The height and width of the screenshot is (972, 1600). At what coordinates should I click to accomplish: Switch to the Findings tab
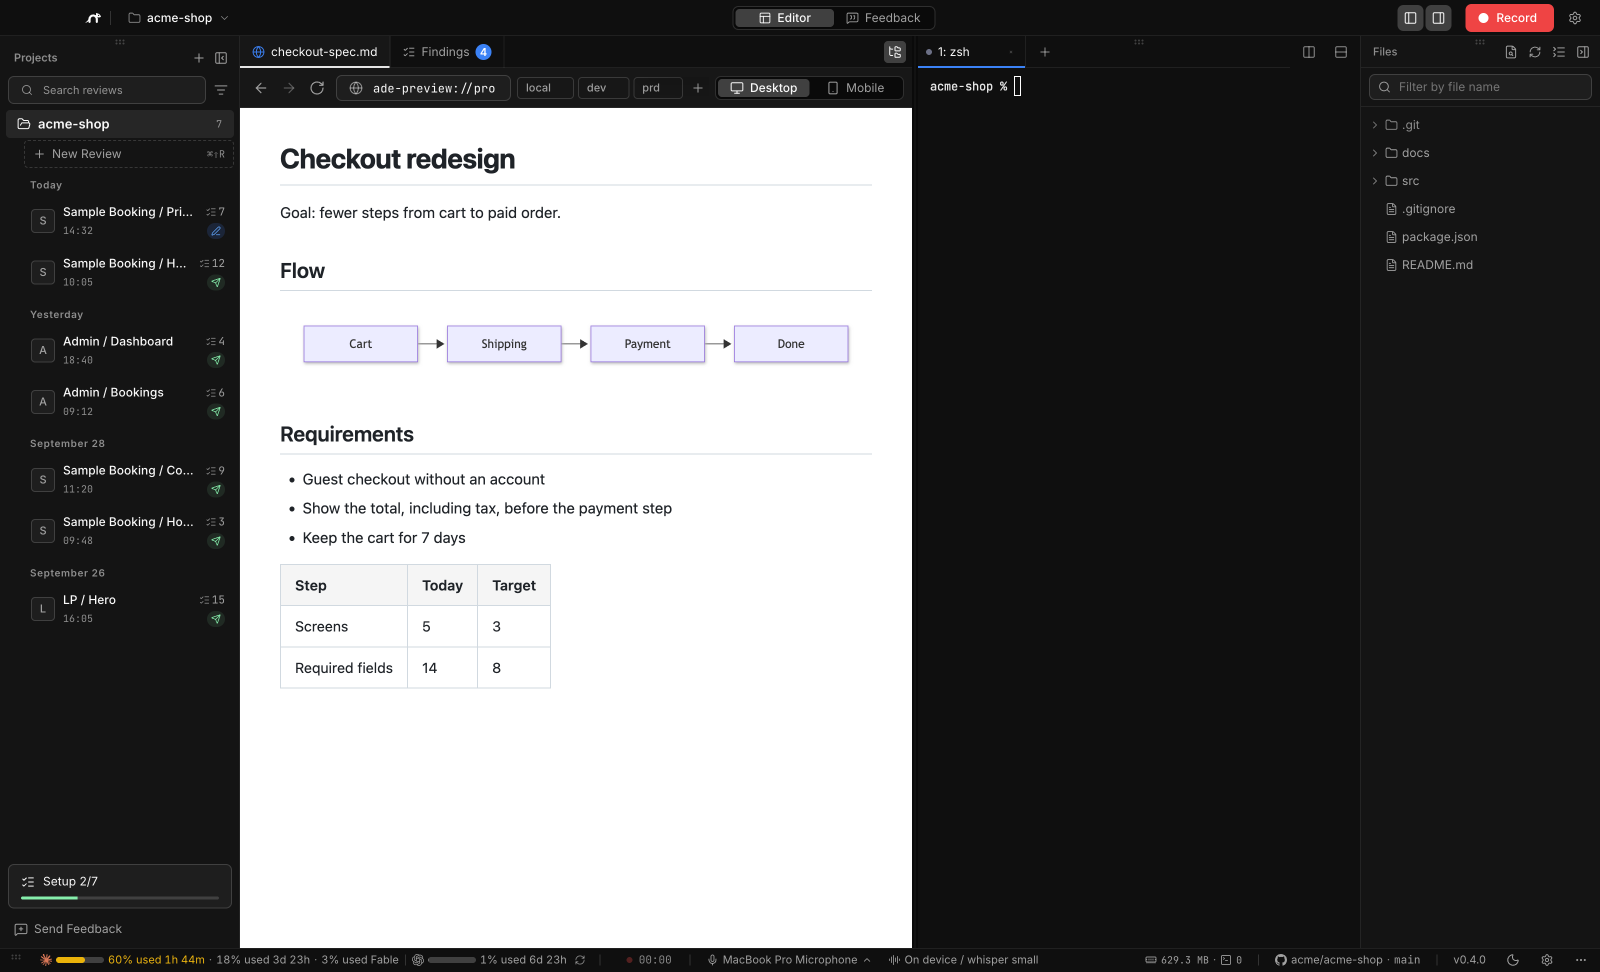(x=446, y=52)
